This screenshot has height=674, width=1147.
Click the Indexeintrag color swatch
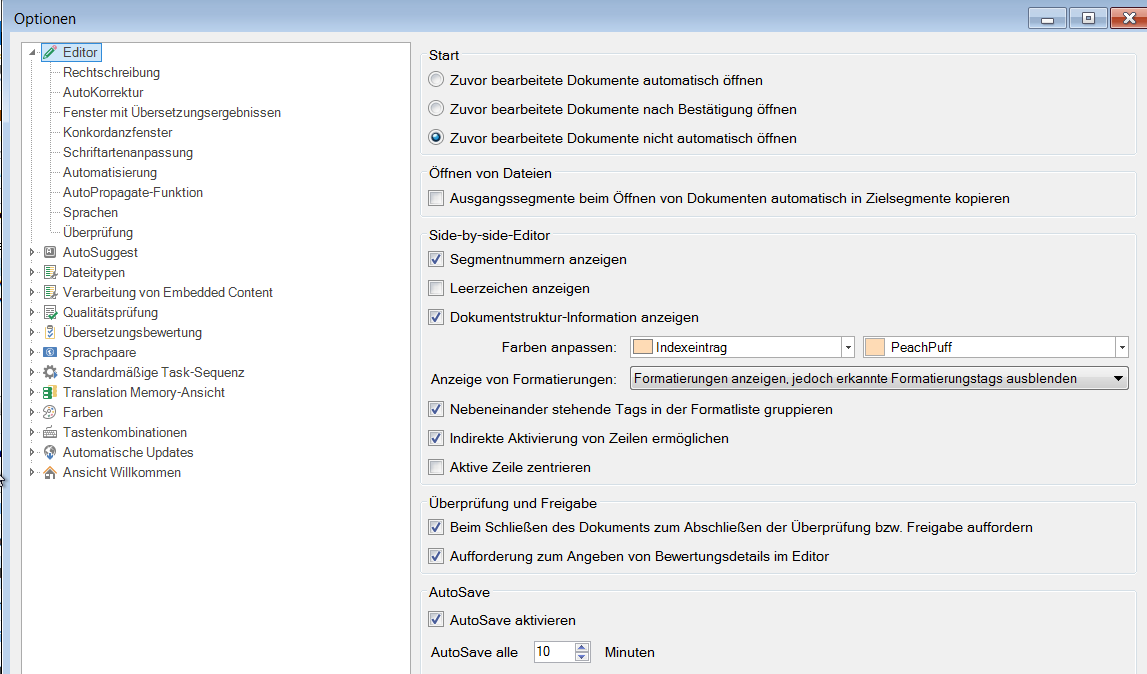click(x=643, y=347)
